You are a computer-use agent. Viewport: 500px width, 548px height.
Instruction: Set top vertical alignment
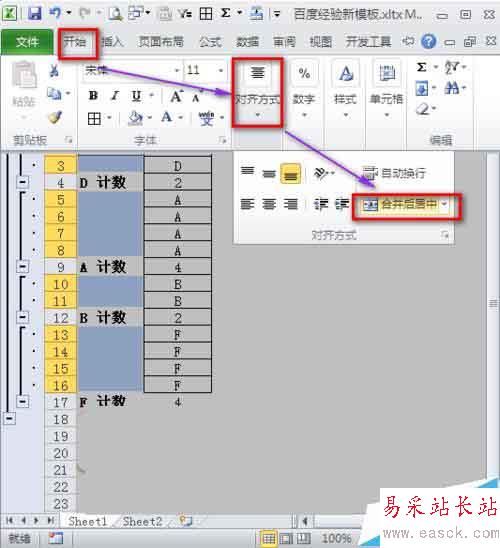[247, 171]
